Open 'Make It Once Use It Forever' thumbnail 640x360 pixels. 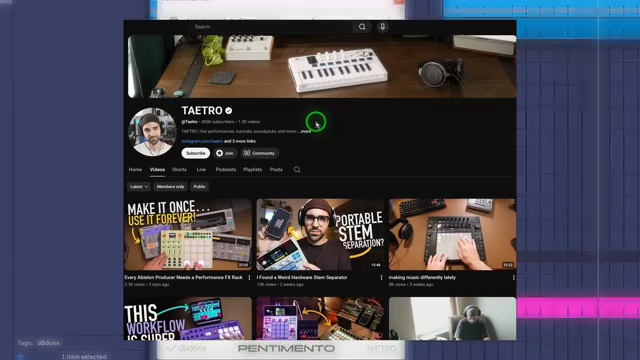[188, 234]
